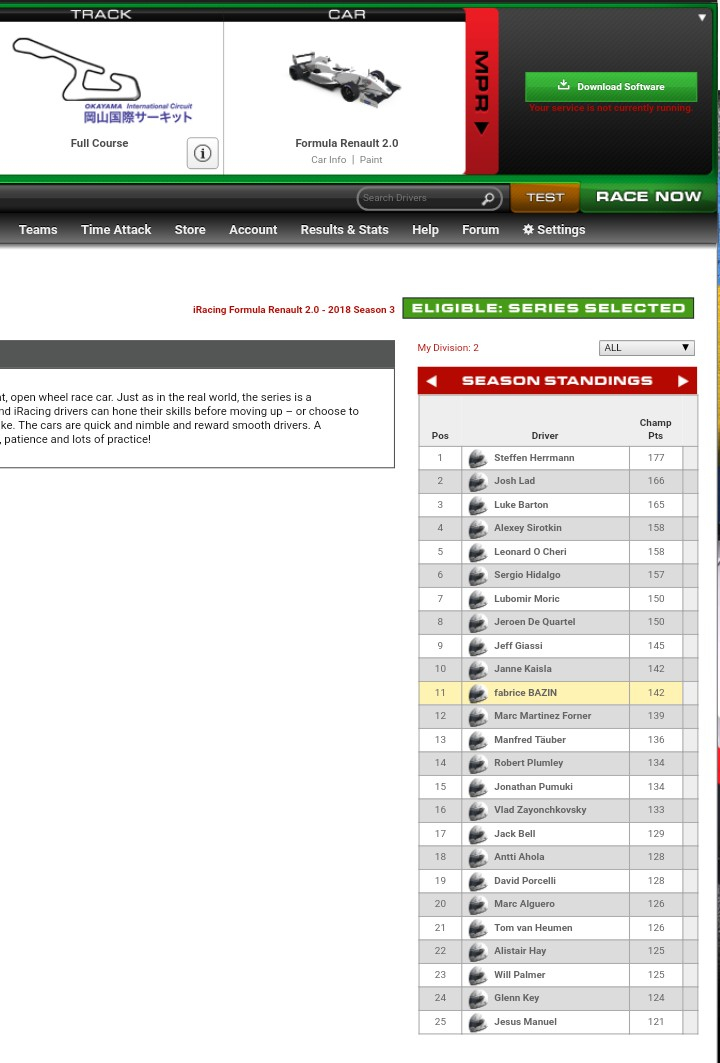Expand the MPR red panel arrow
The image size is (720, 1063).
[481, 127]
